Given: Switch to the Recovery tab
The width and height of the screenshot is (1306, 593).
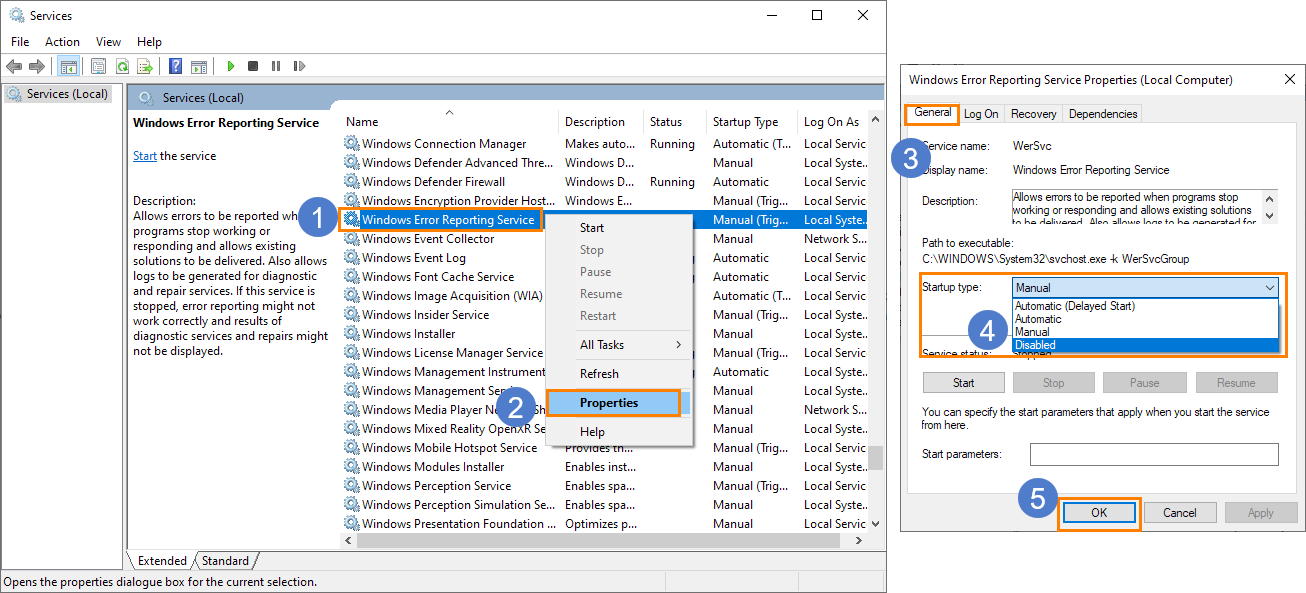Looking at the screenshot, I should point(1033,114).
